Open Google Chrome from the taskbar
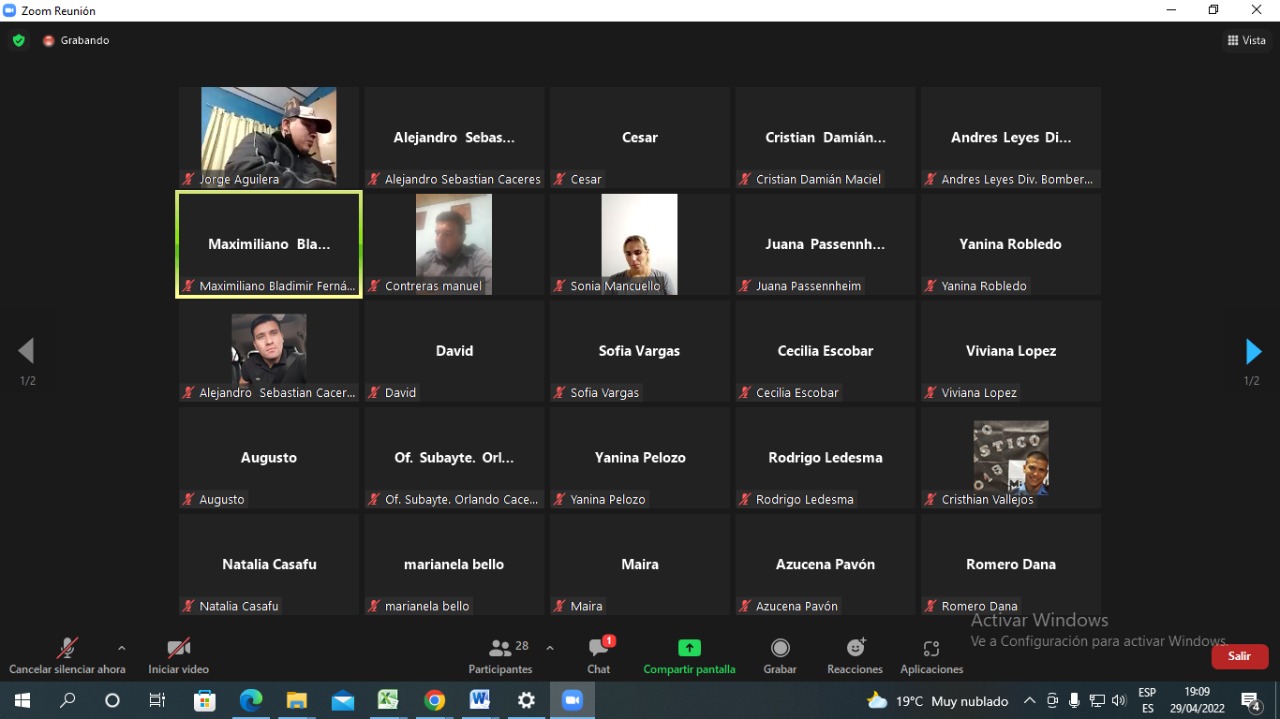 434,701
